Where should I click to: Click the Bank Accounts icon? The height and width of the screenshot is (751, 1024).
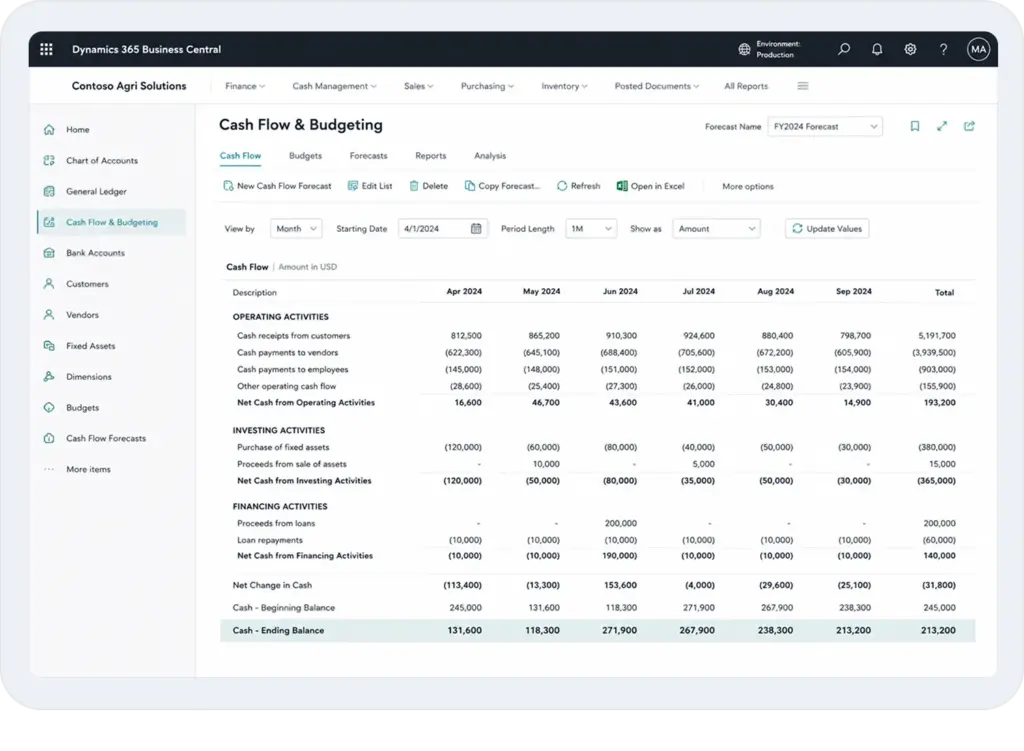point(49,253)
